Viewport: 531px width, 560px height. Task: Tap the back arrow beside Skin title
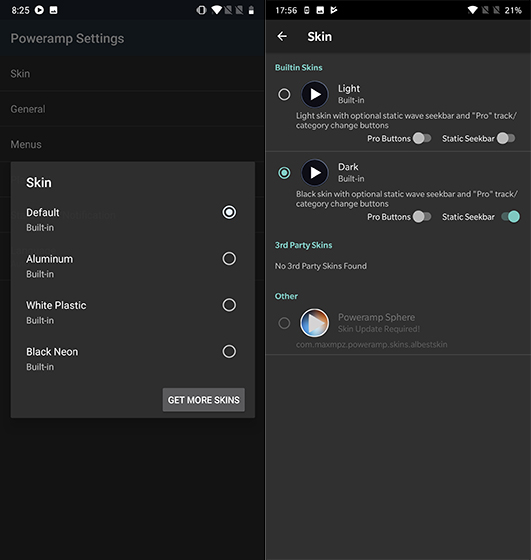click(282, 36)
